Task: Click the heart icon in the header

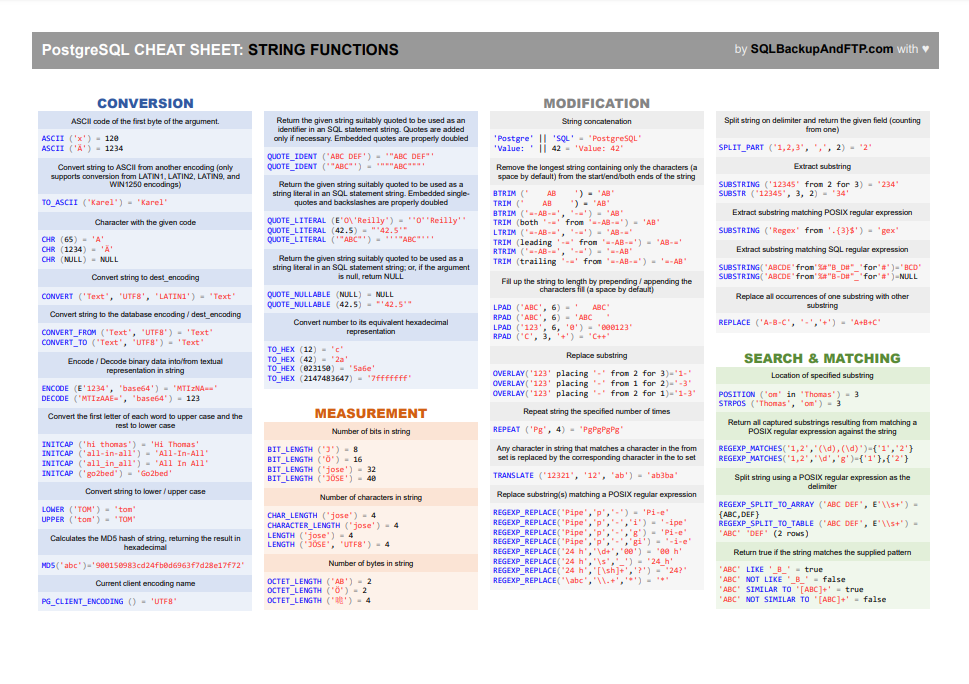Action: (925, 49)
